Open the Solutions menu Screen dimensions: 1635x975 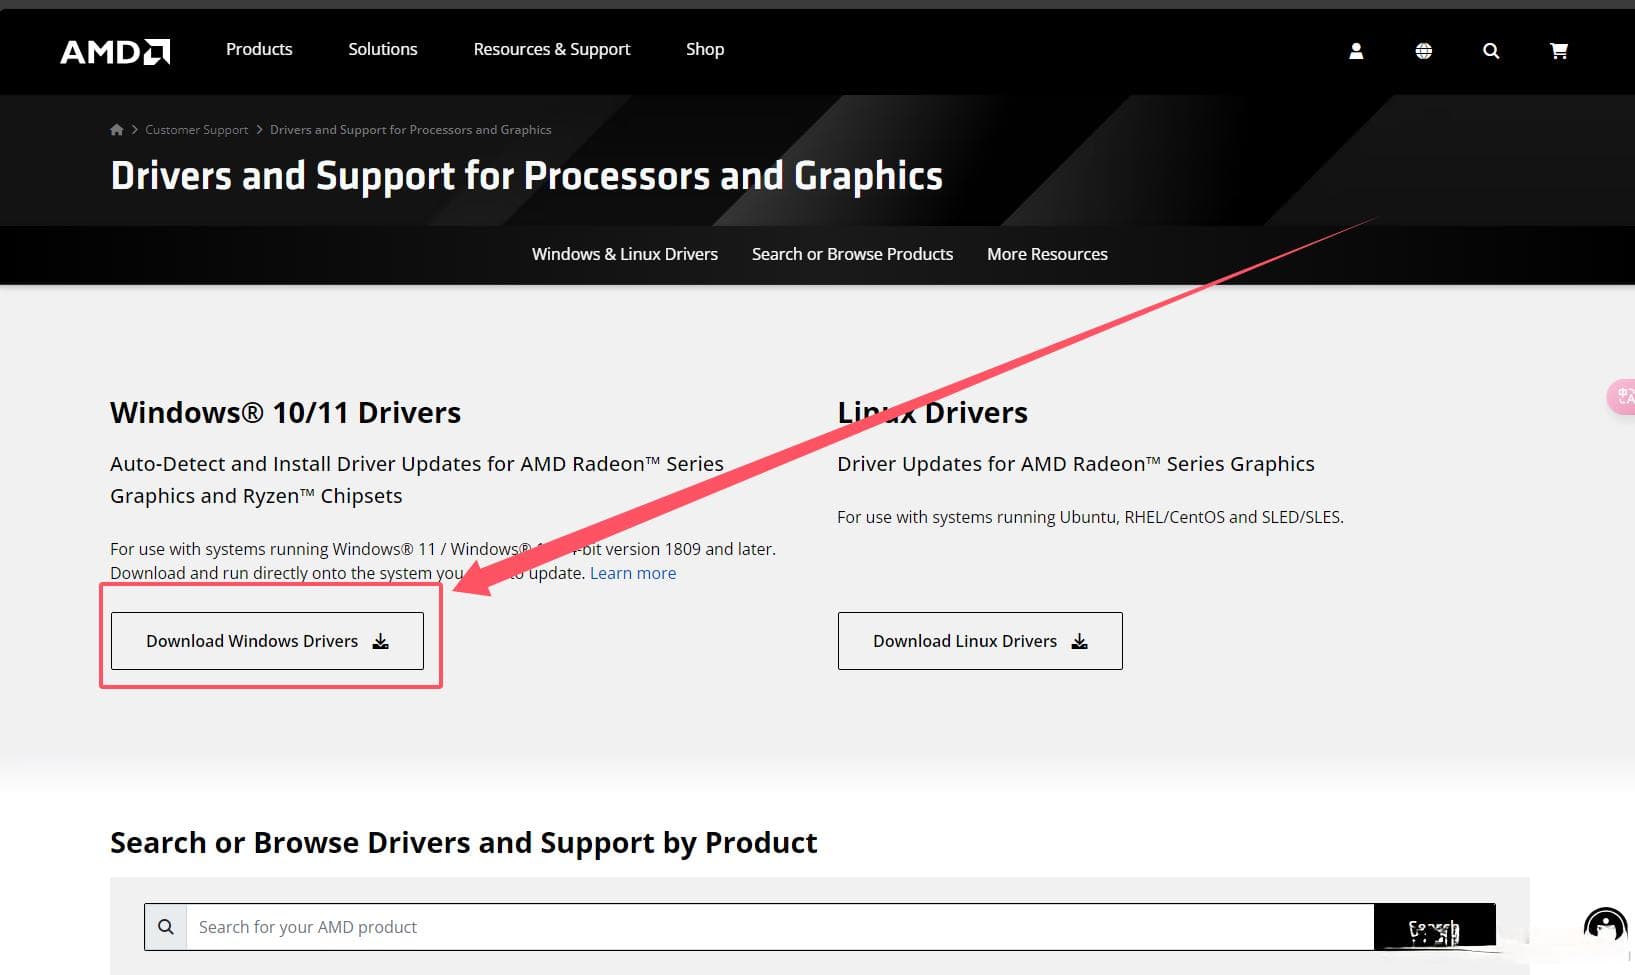click(383, 49)
